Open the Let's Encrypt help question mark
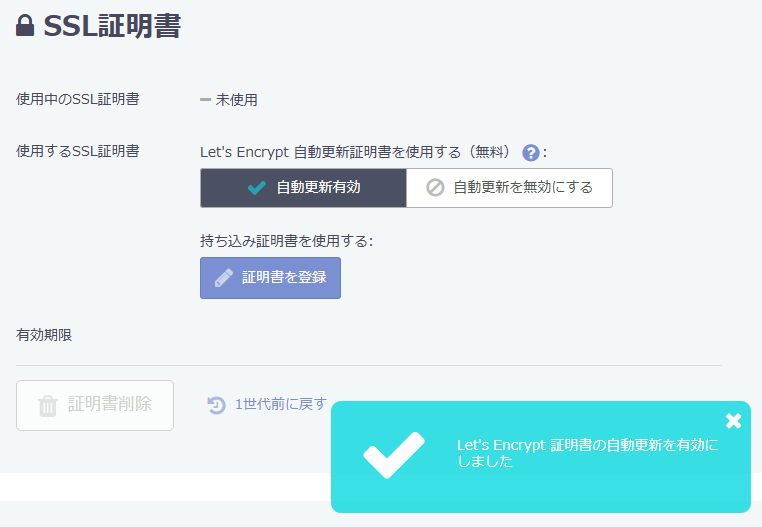Image resolution: width=762 pixels, height=527 pixels. (x=531, y=153)
